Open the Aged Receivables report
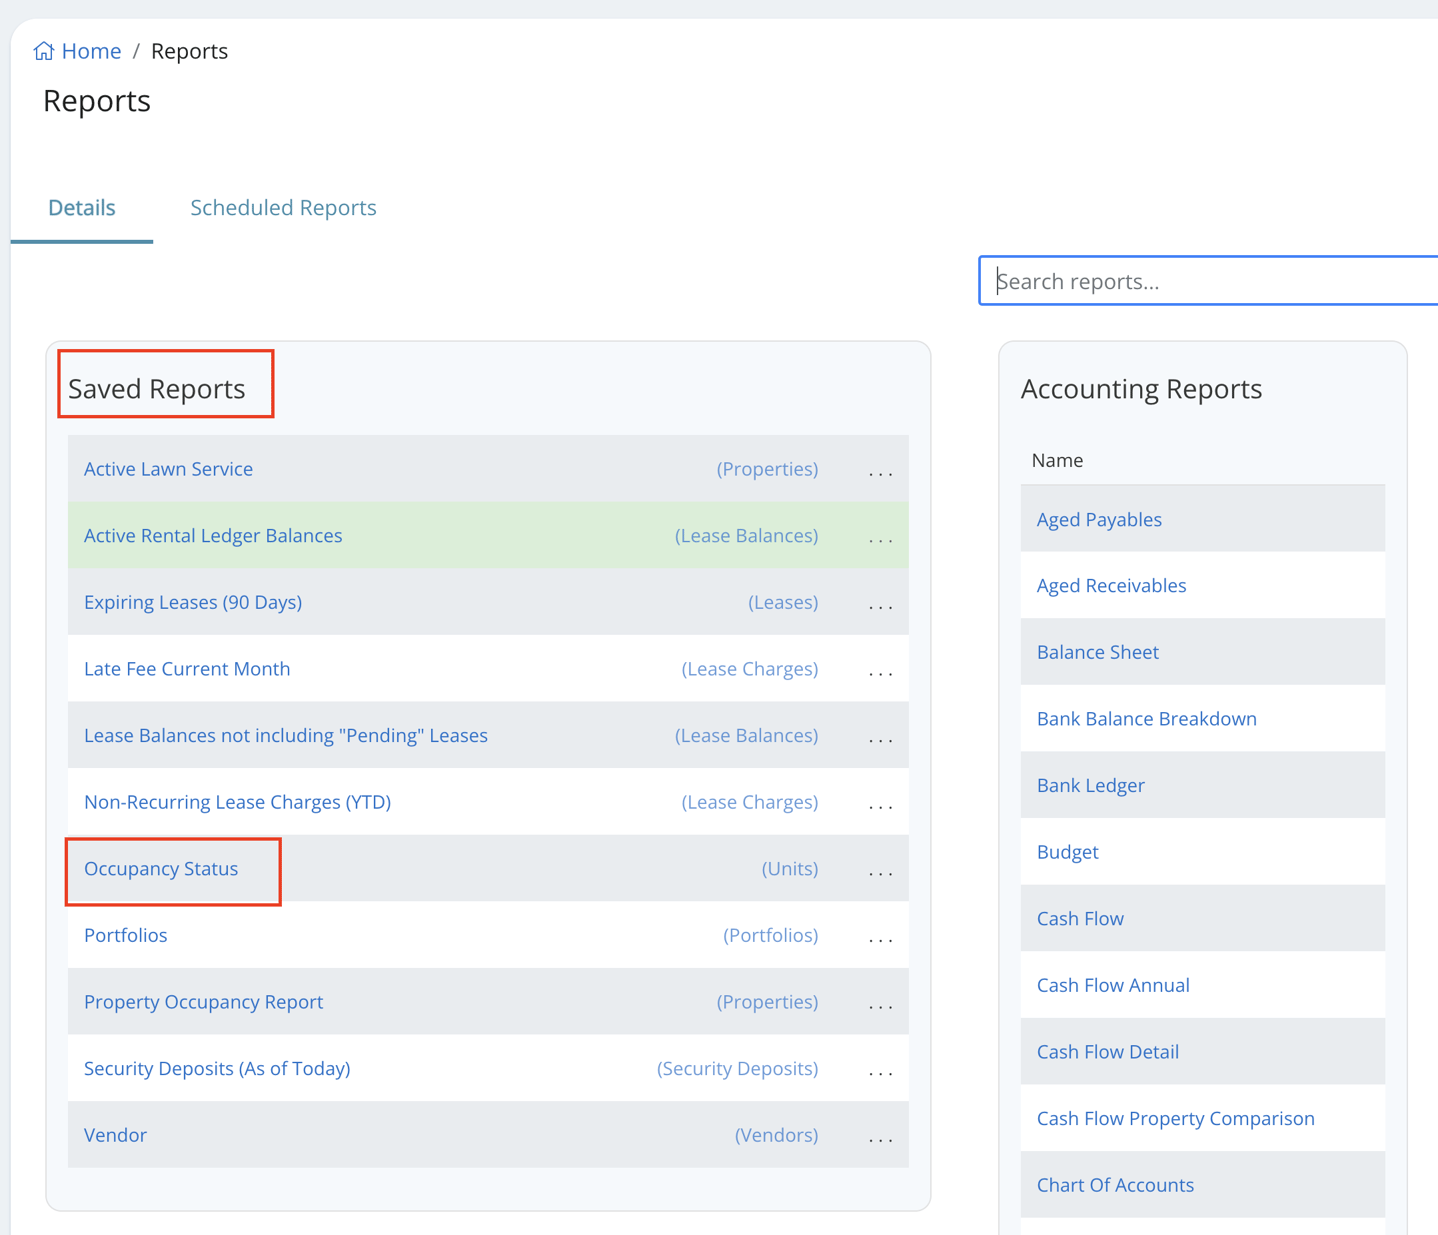 [x=1111, y=586]
